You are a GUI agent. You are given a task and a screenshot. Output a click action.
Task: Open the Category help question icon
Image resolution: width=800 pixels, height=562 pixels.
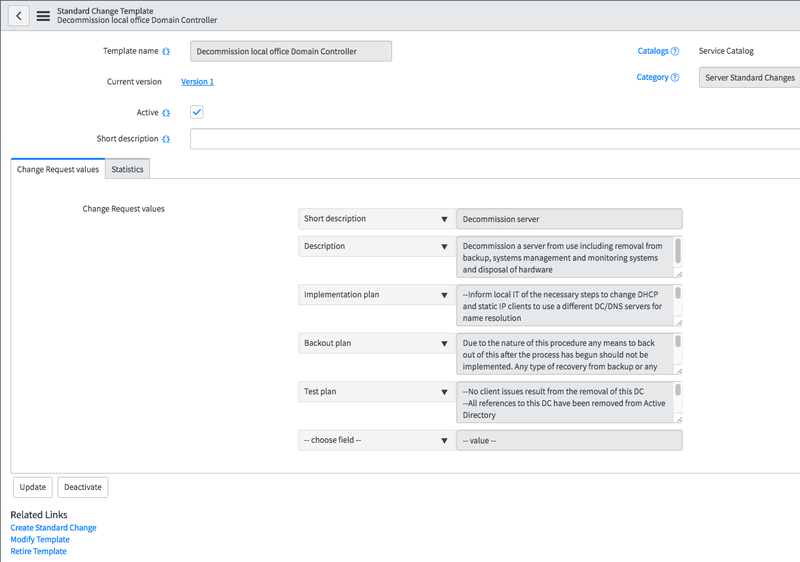point(675,78)
